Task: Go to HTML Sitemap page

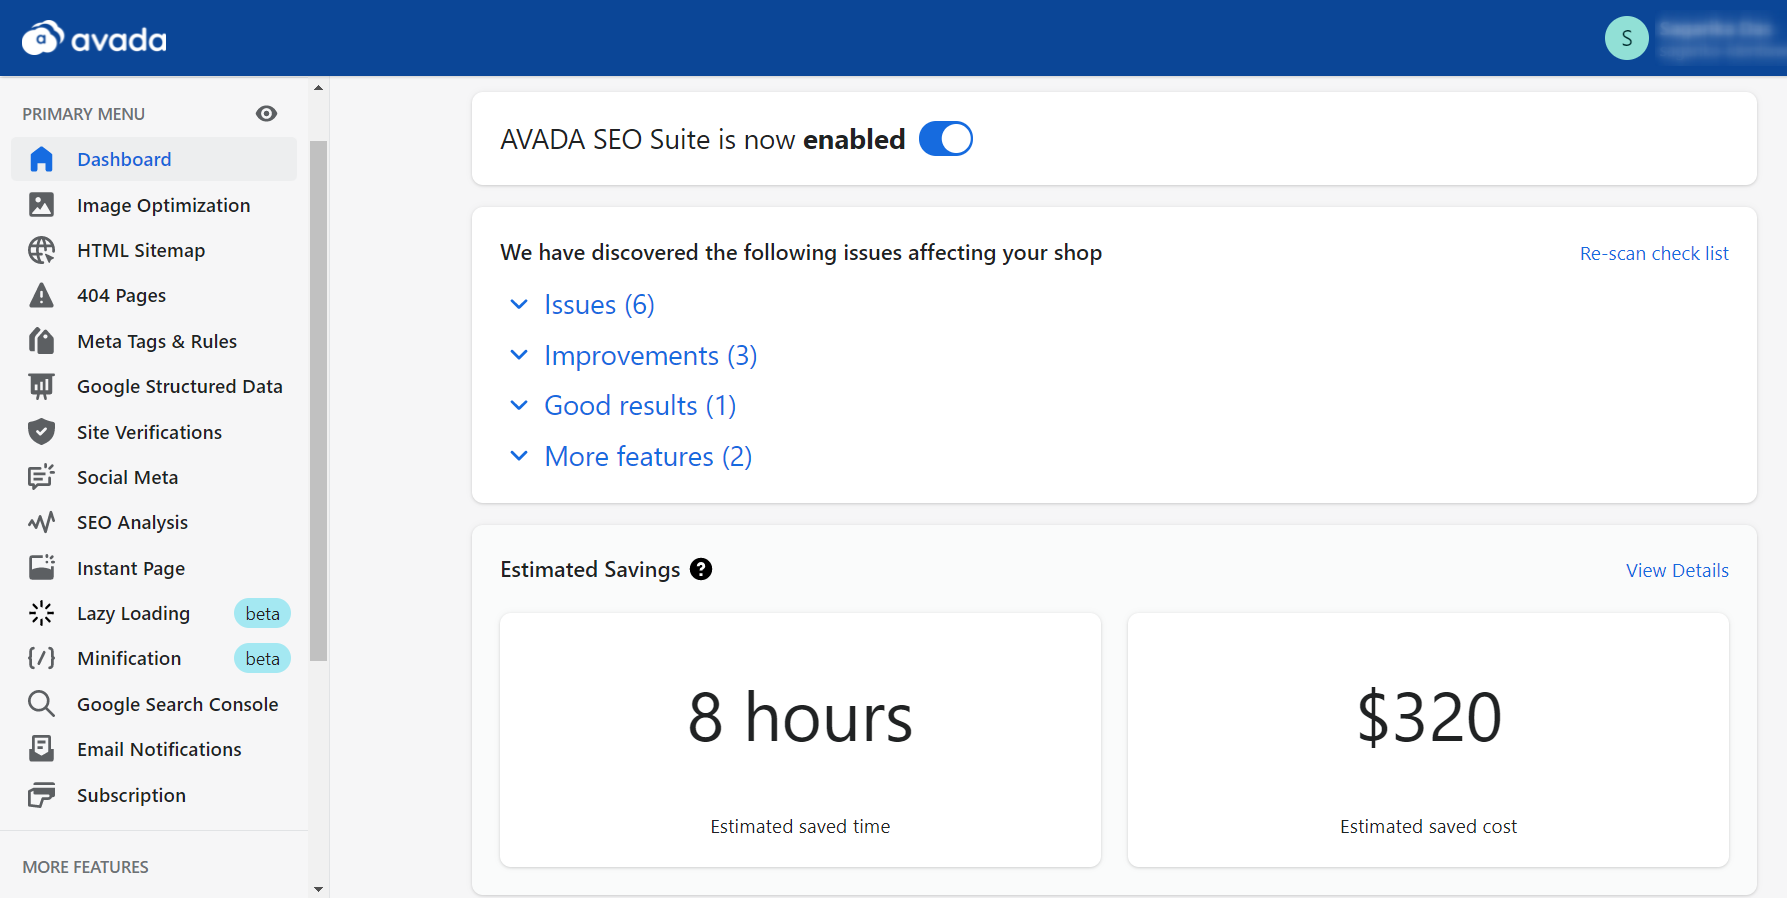Action: 154,250
